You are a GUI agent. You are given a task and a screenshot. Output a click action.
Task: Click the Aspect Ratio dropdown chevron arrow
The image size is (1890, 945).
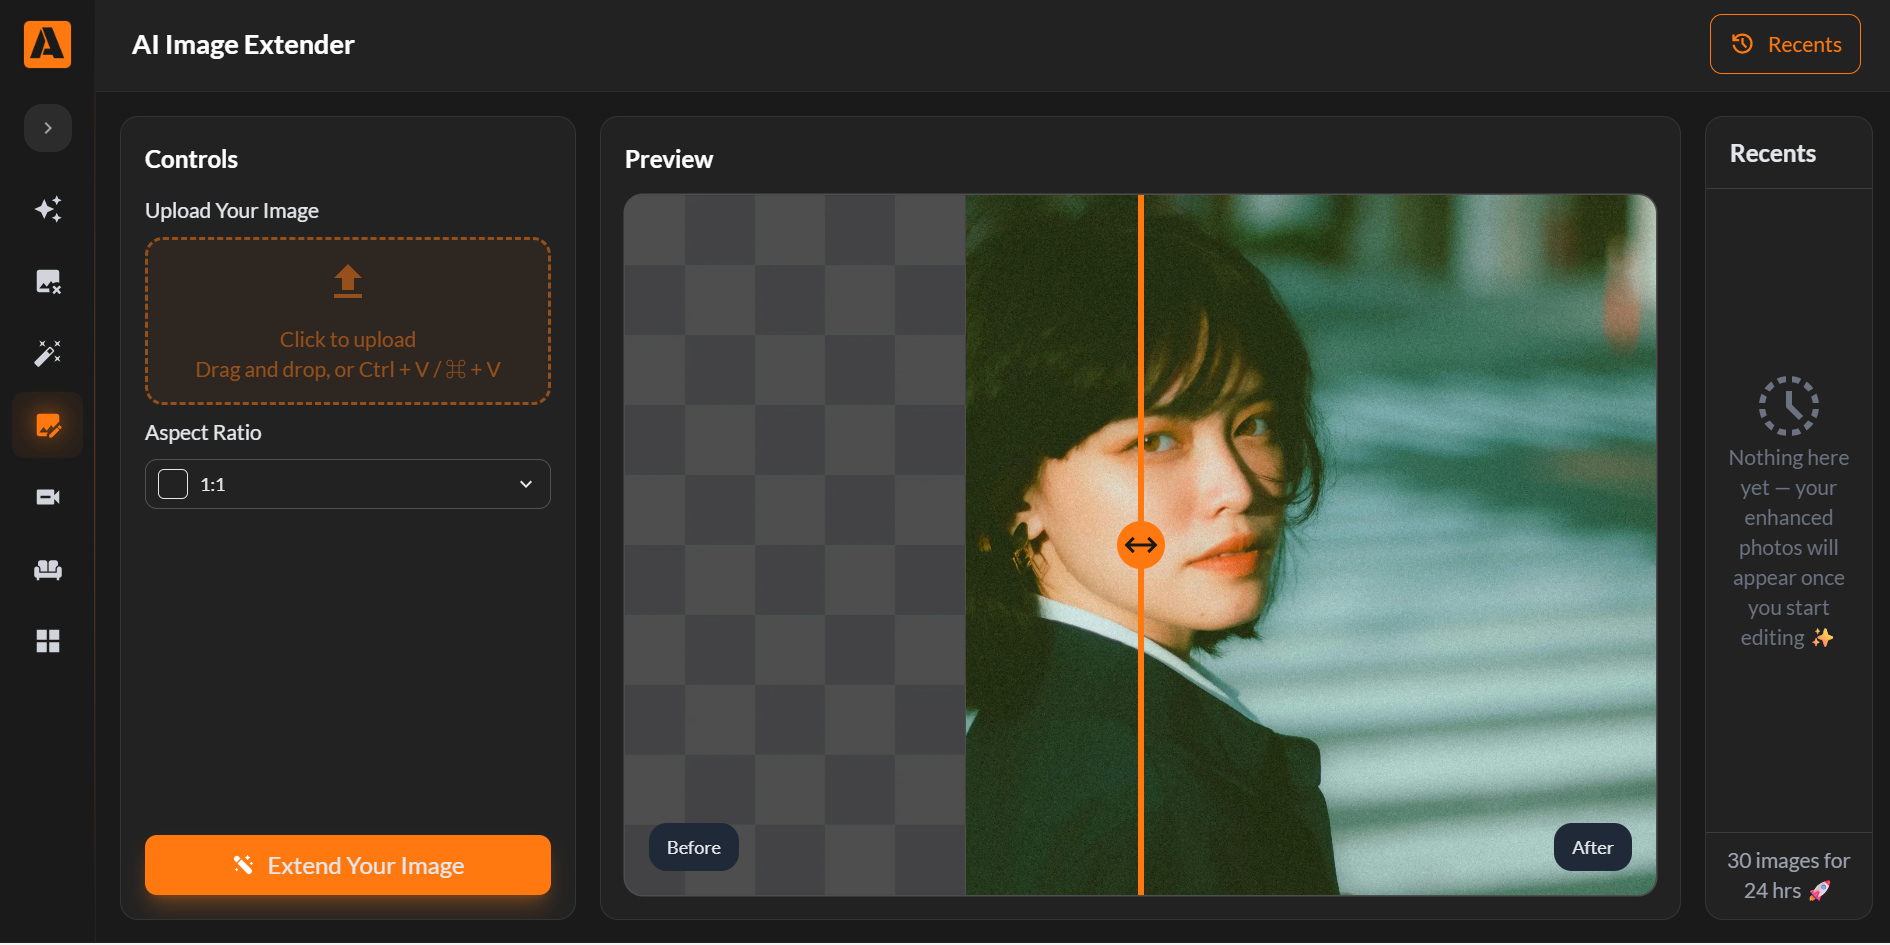coord(526,484)
